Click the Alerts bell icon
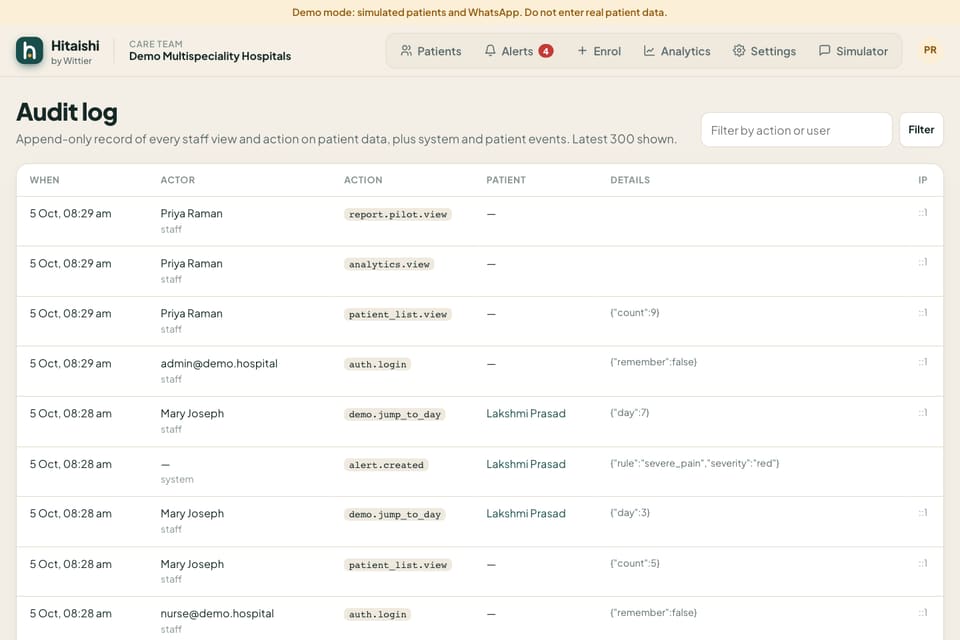This screenshot has width=960, height=640. coord(490,51)
